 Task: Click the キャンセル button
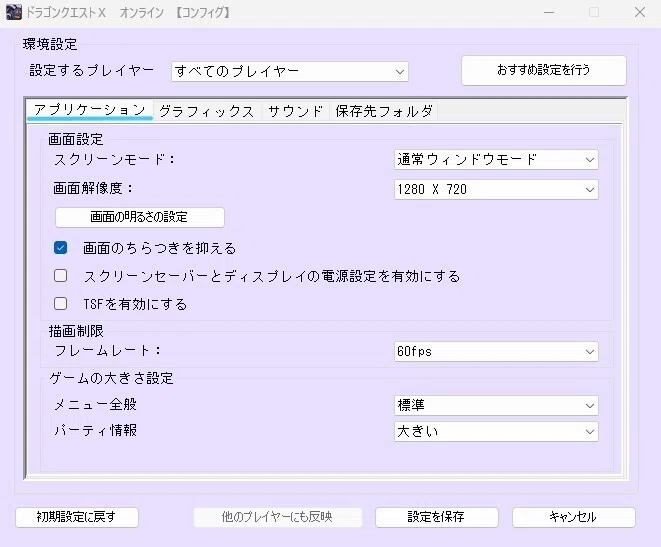[573, 517]
